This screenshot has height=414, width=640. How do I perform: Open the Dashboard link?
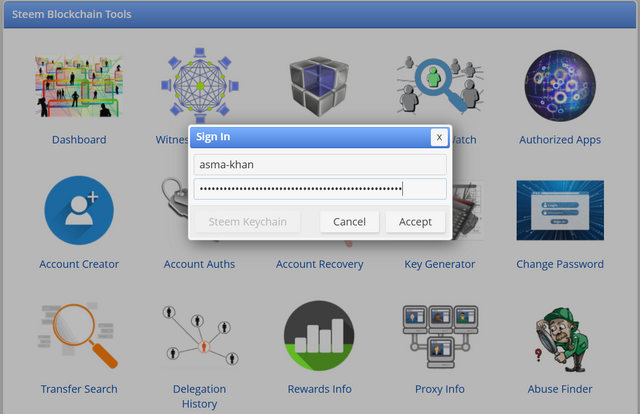[79, 140]
